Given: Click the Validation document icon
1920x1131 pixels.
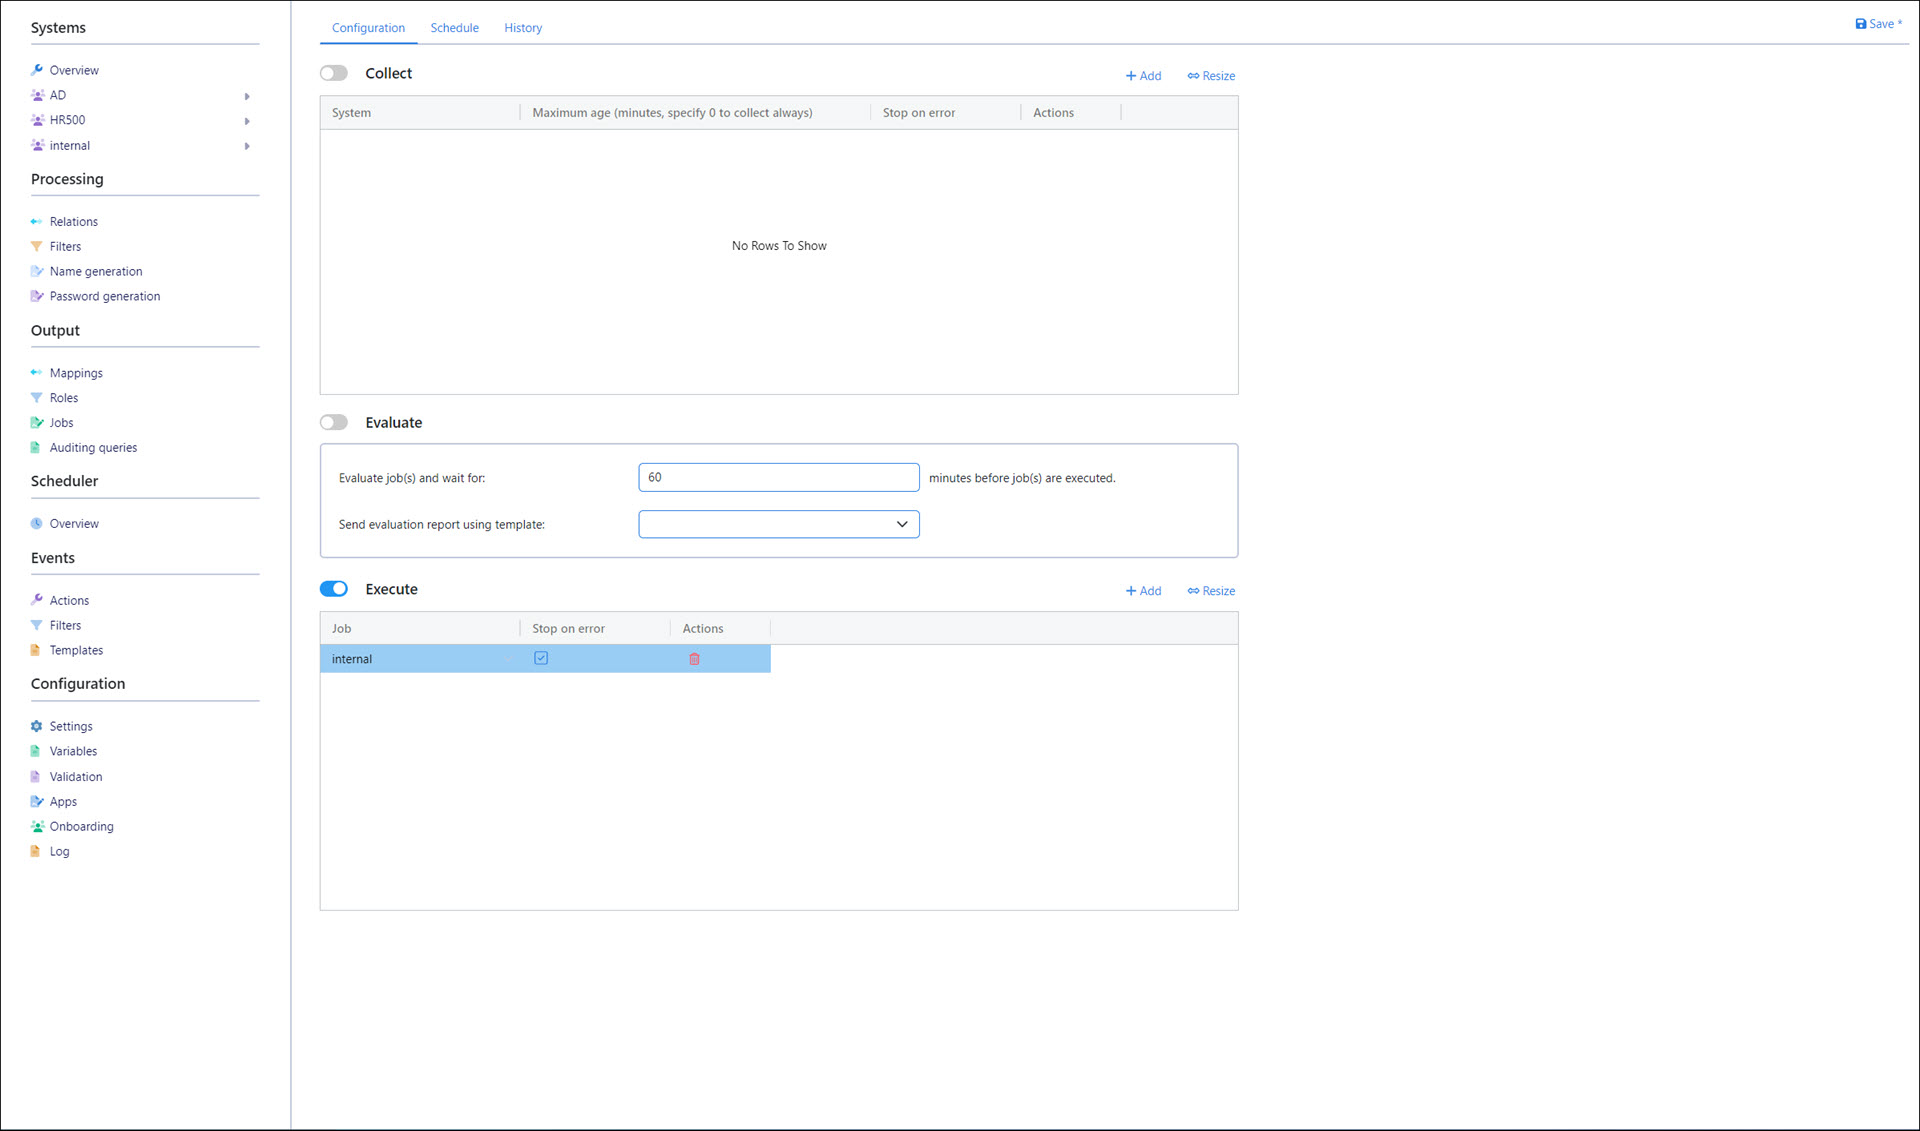Looking at the screenshot, I should click(x=36, y=777).
